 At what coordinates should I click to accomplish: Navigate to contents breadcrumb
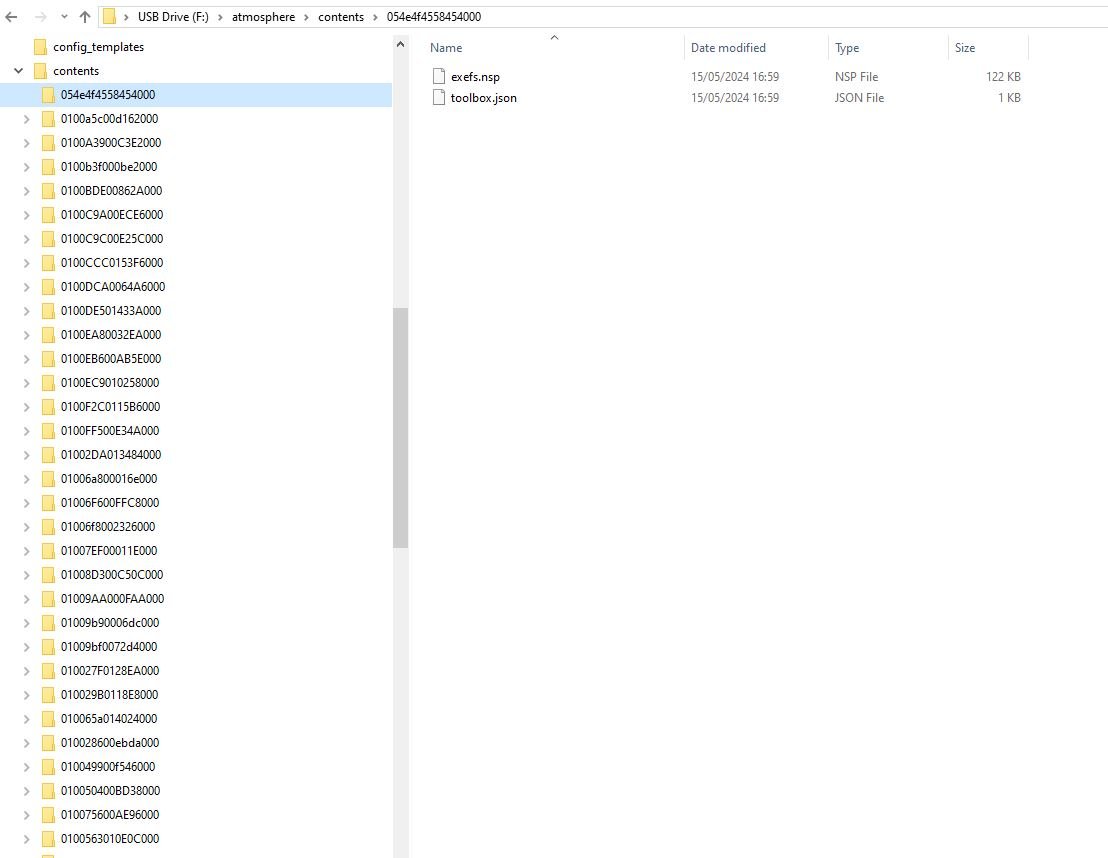tap(341, 17)
